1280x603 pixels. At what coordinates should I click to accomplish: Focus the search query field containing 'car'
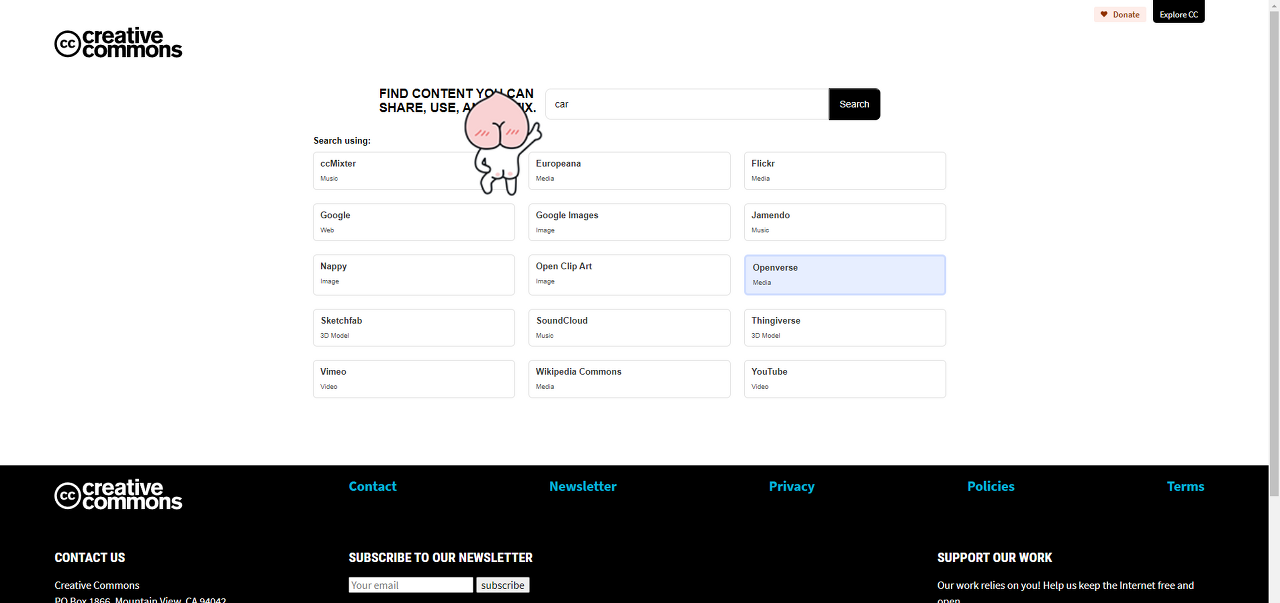pyautogui.click(x=687, y=104)
